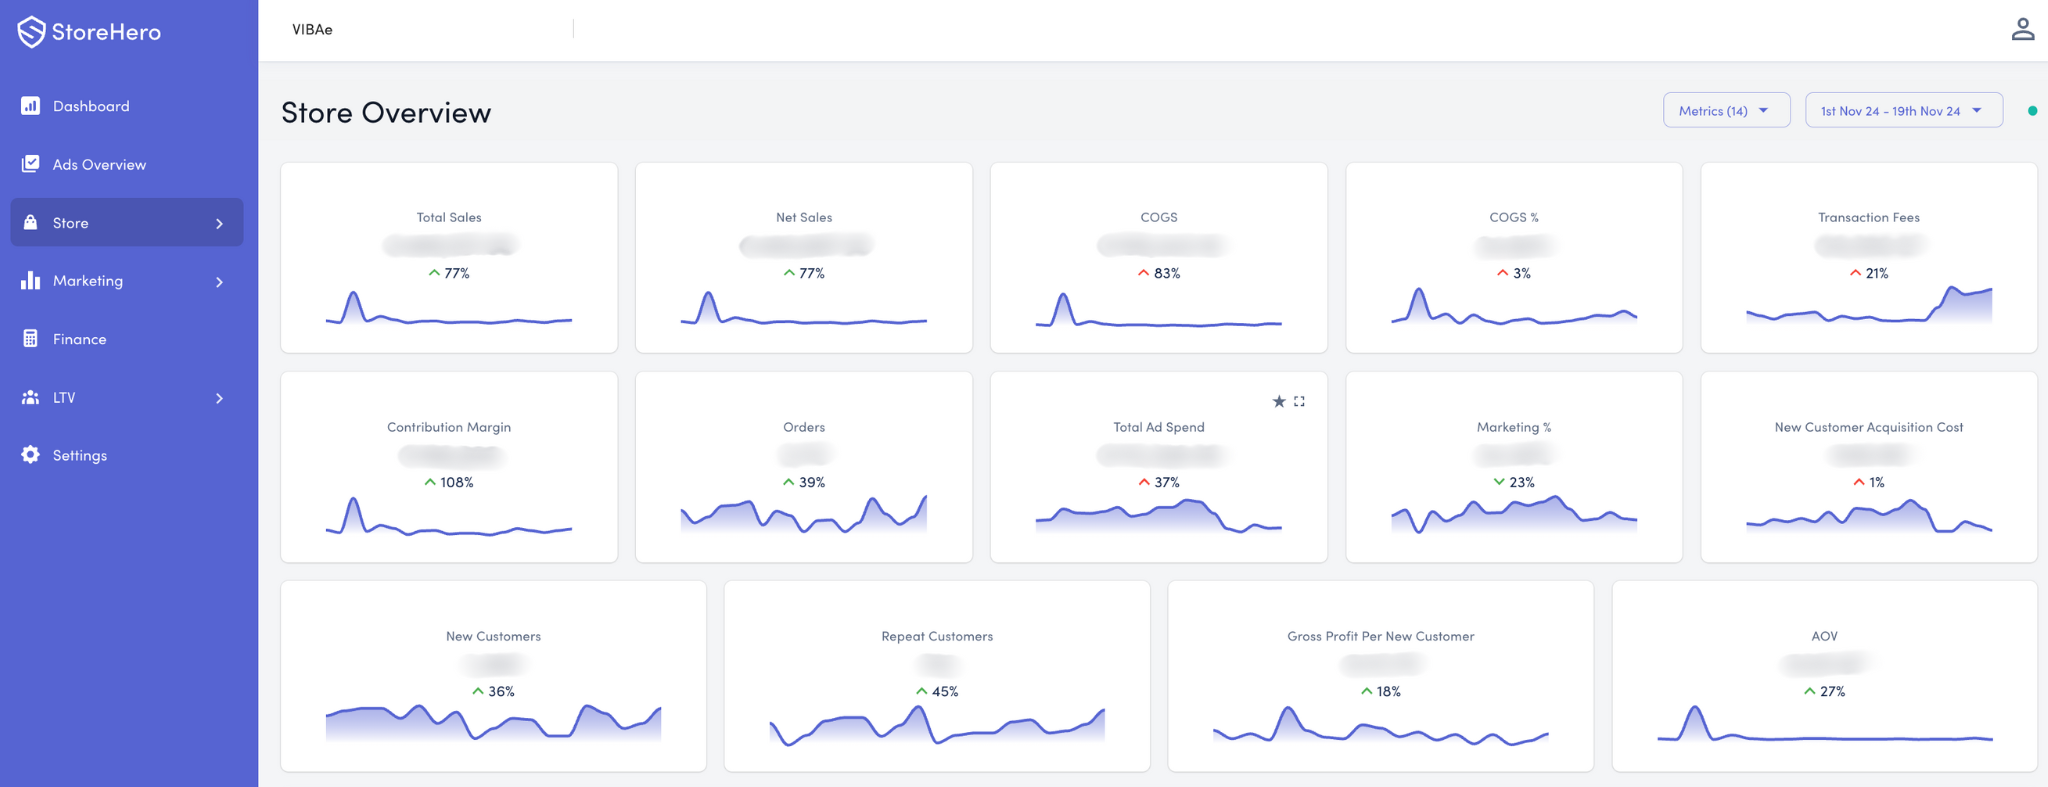Image resolution: width=2048 pixels, height=787 pixels.
Task: Open the date range picker dropdown
Action: coord(1902,110)
